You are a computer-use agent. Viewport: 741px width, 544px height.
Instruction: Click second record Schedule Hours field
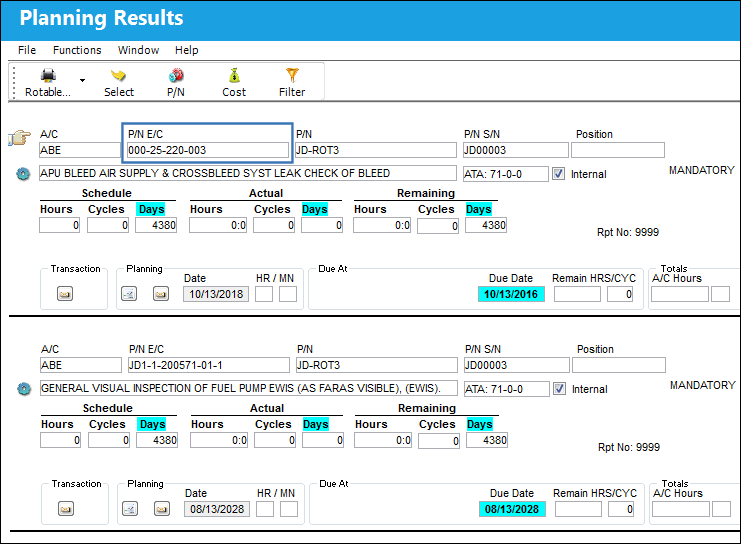tap(60, 440)
